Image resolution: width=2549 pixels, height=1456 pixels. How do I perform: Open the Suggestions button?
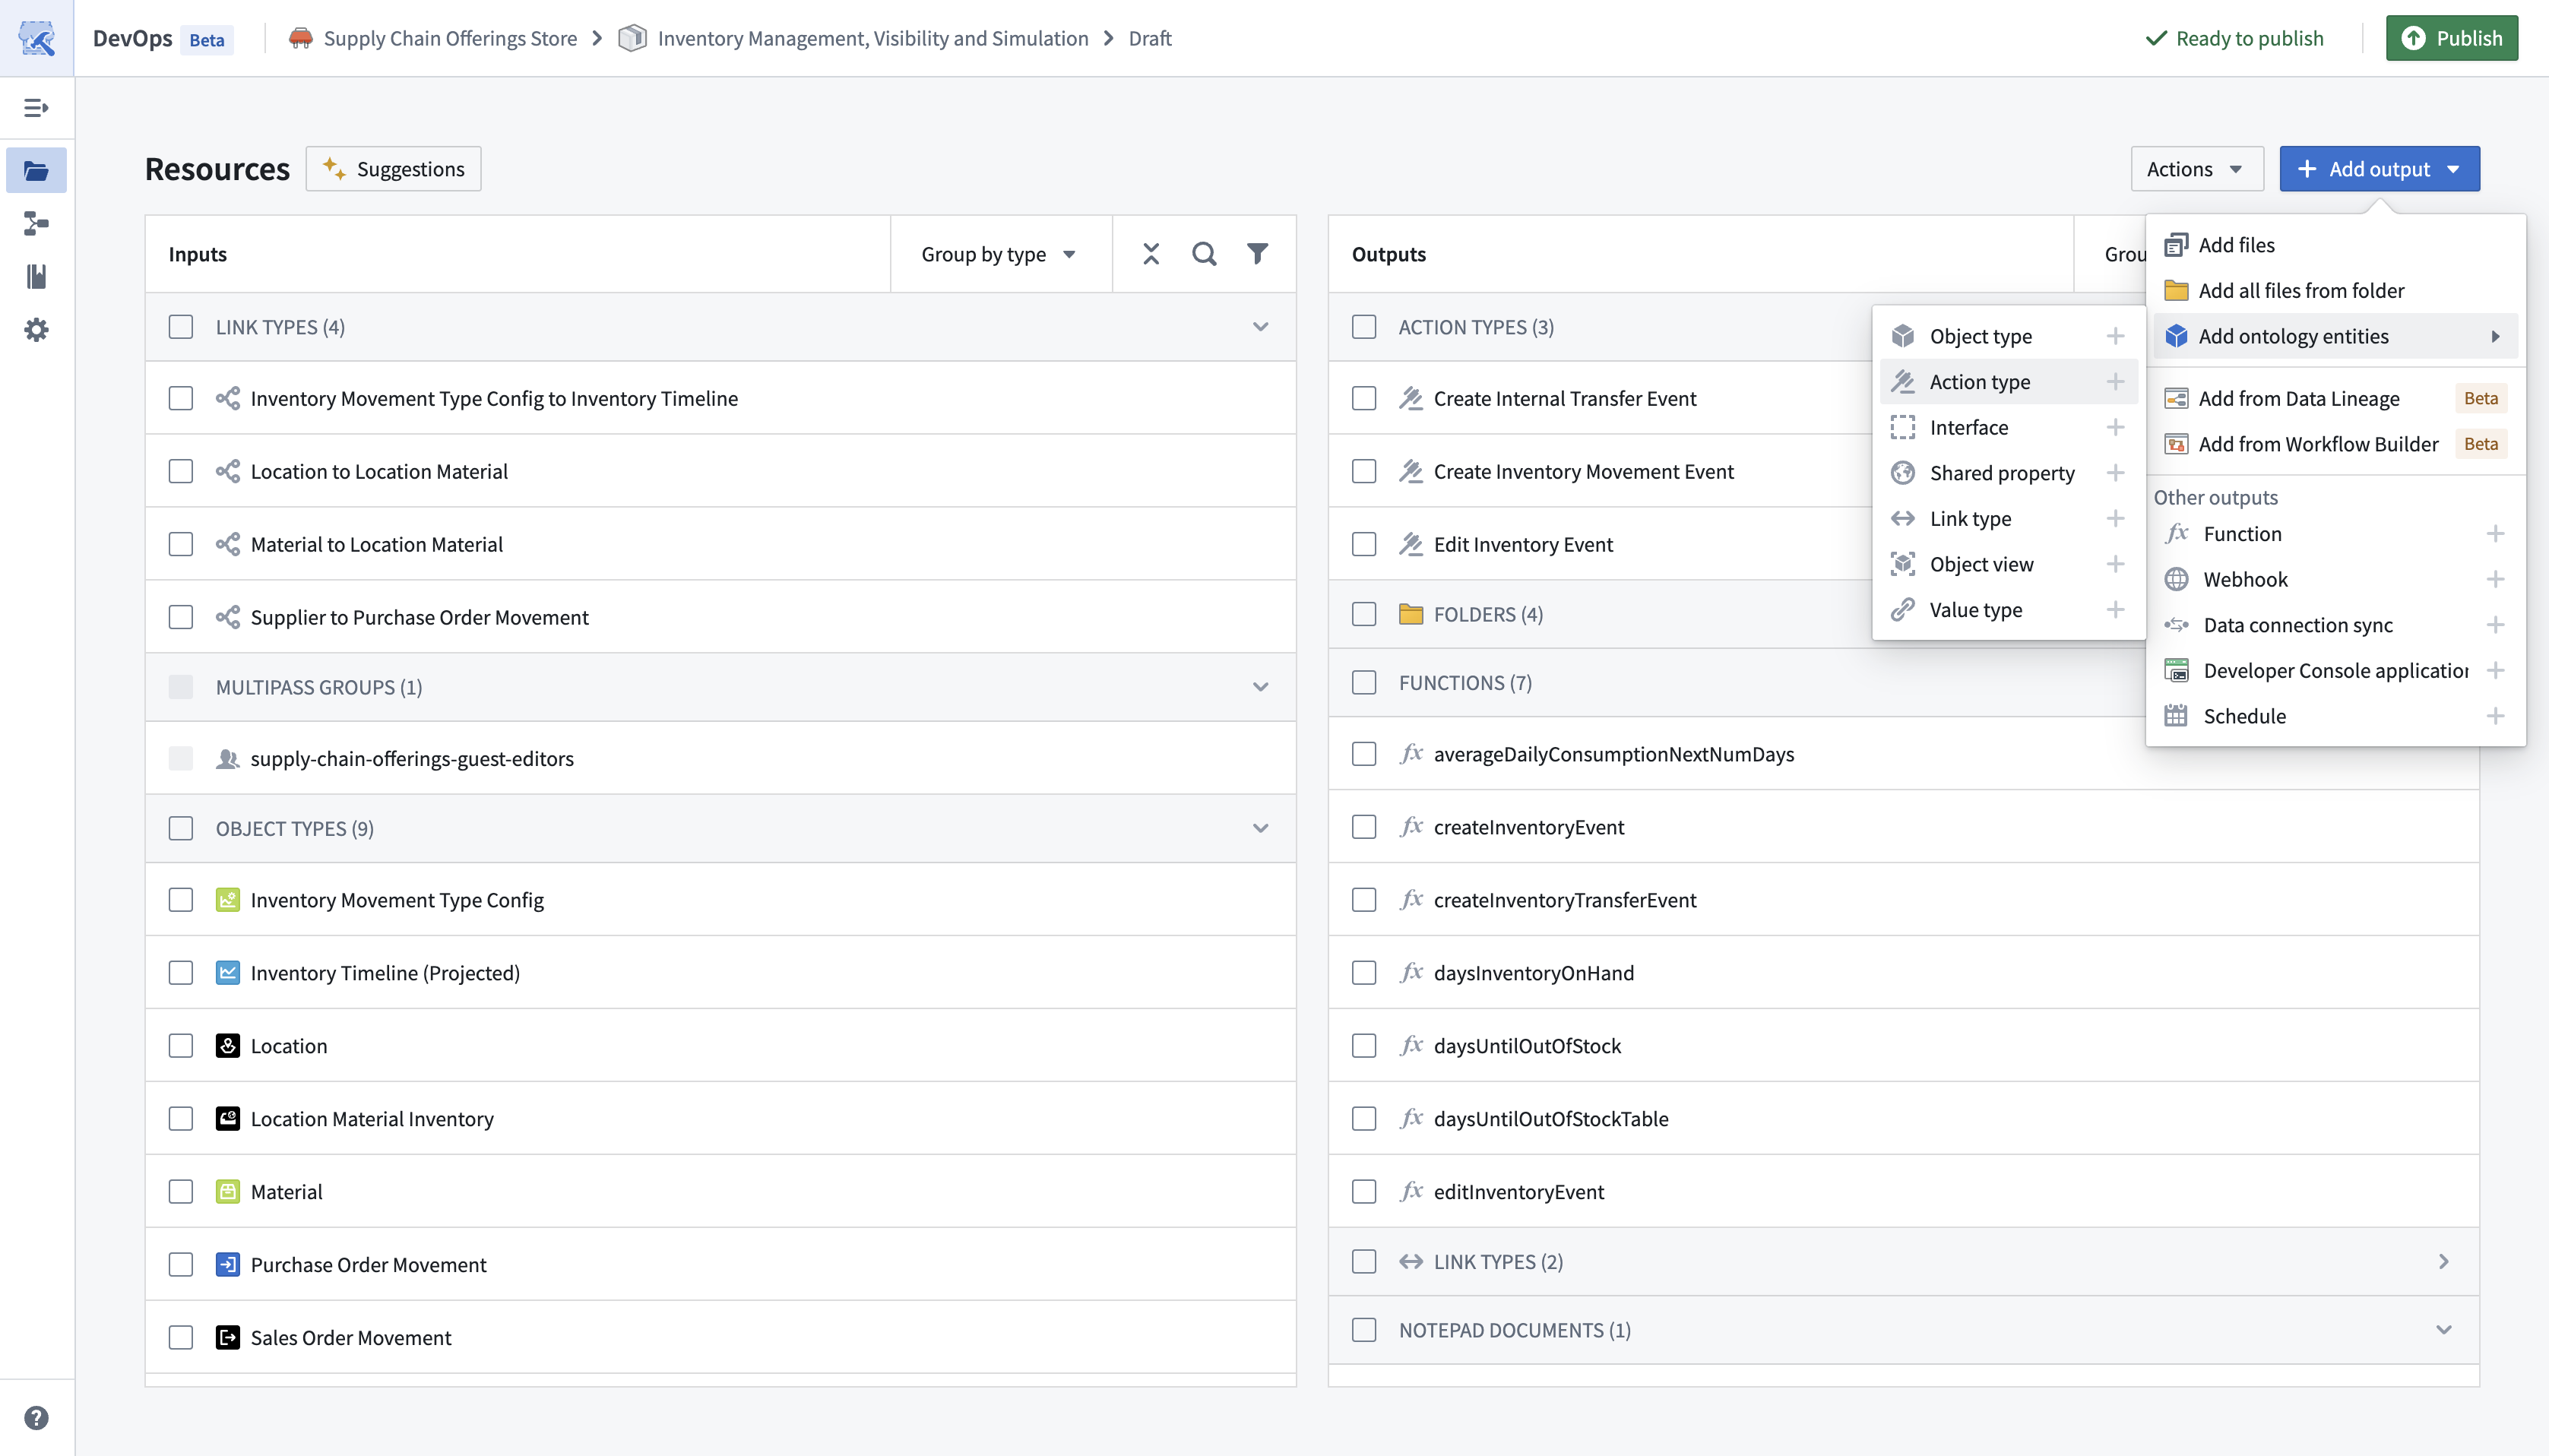393,169
